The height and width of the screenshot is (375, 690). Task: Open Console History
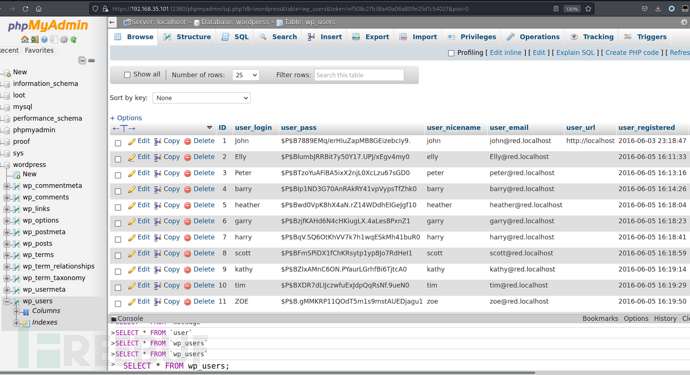[665, 319]
